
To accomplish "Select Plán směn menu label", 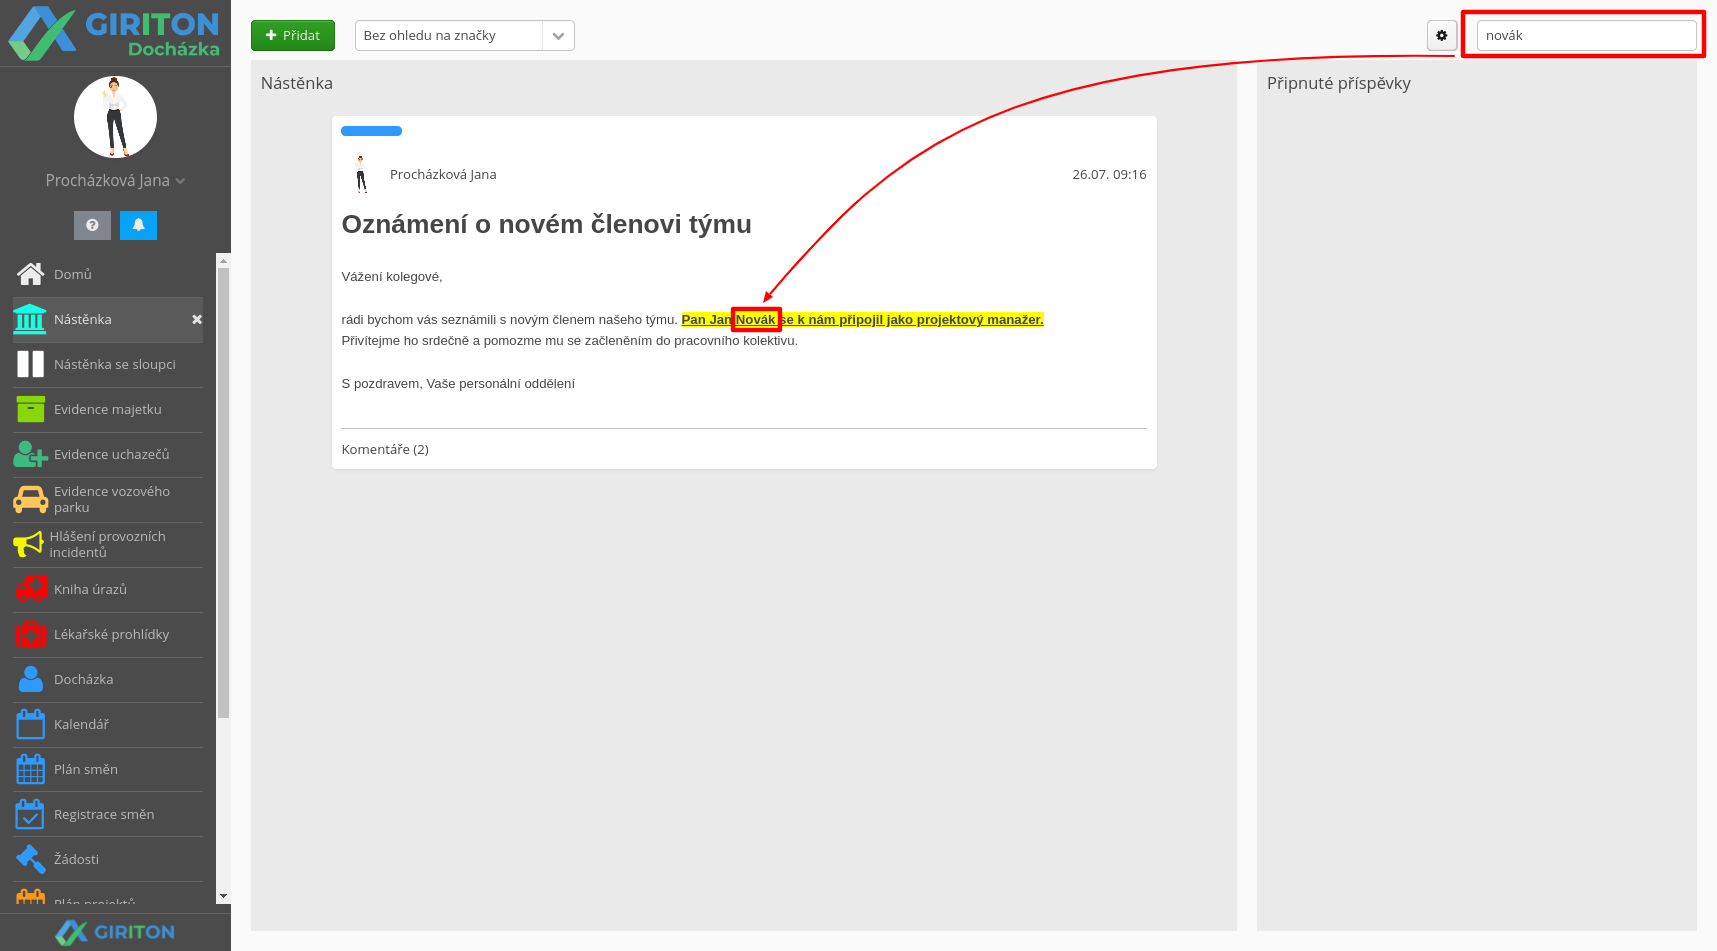I will pos(86,769).
